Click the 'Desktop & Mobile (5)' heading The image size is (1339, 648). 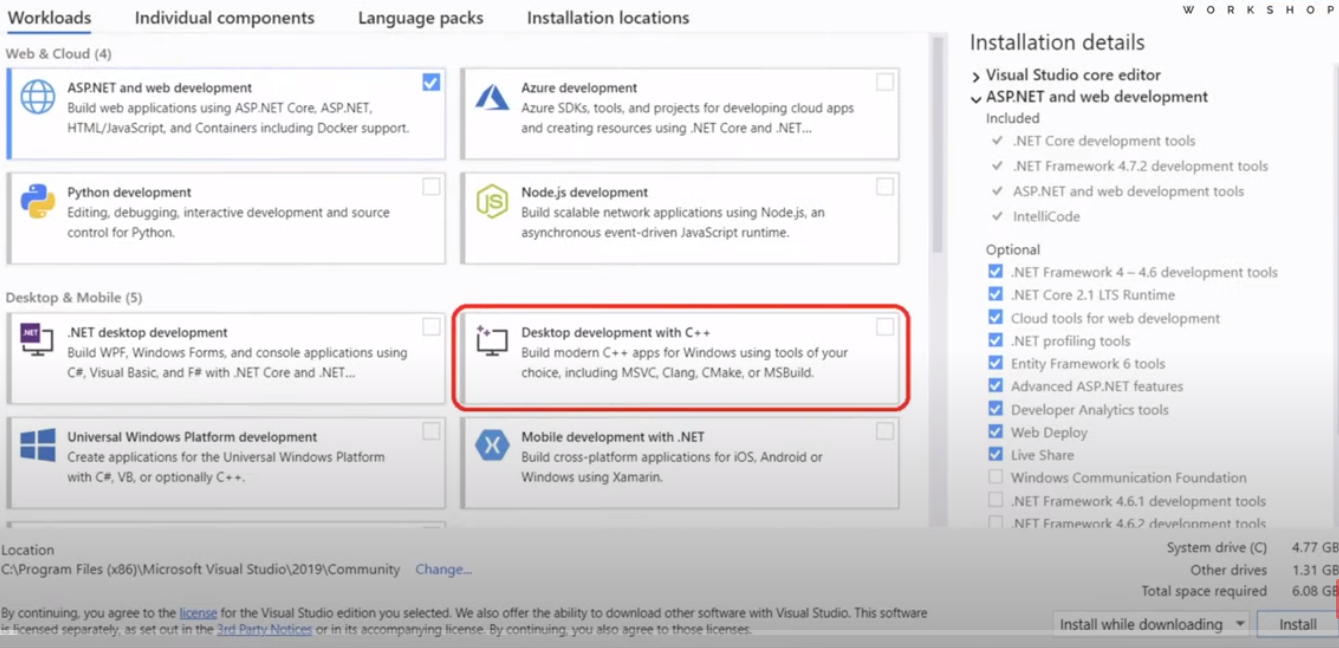pyautogui.click(x=74, y=297)
